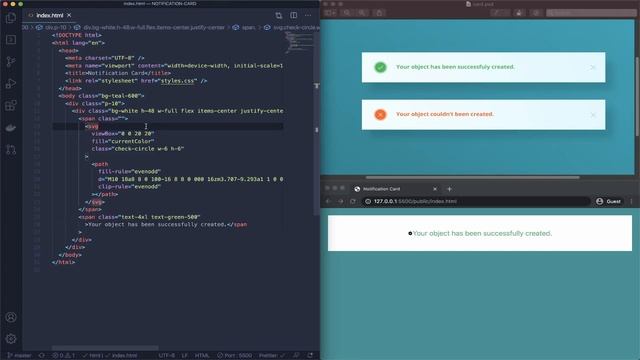The height and width of the screenshot is (360, 640).
Task: Open notifications bell in status bar
Action: (310, 356)
